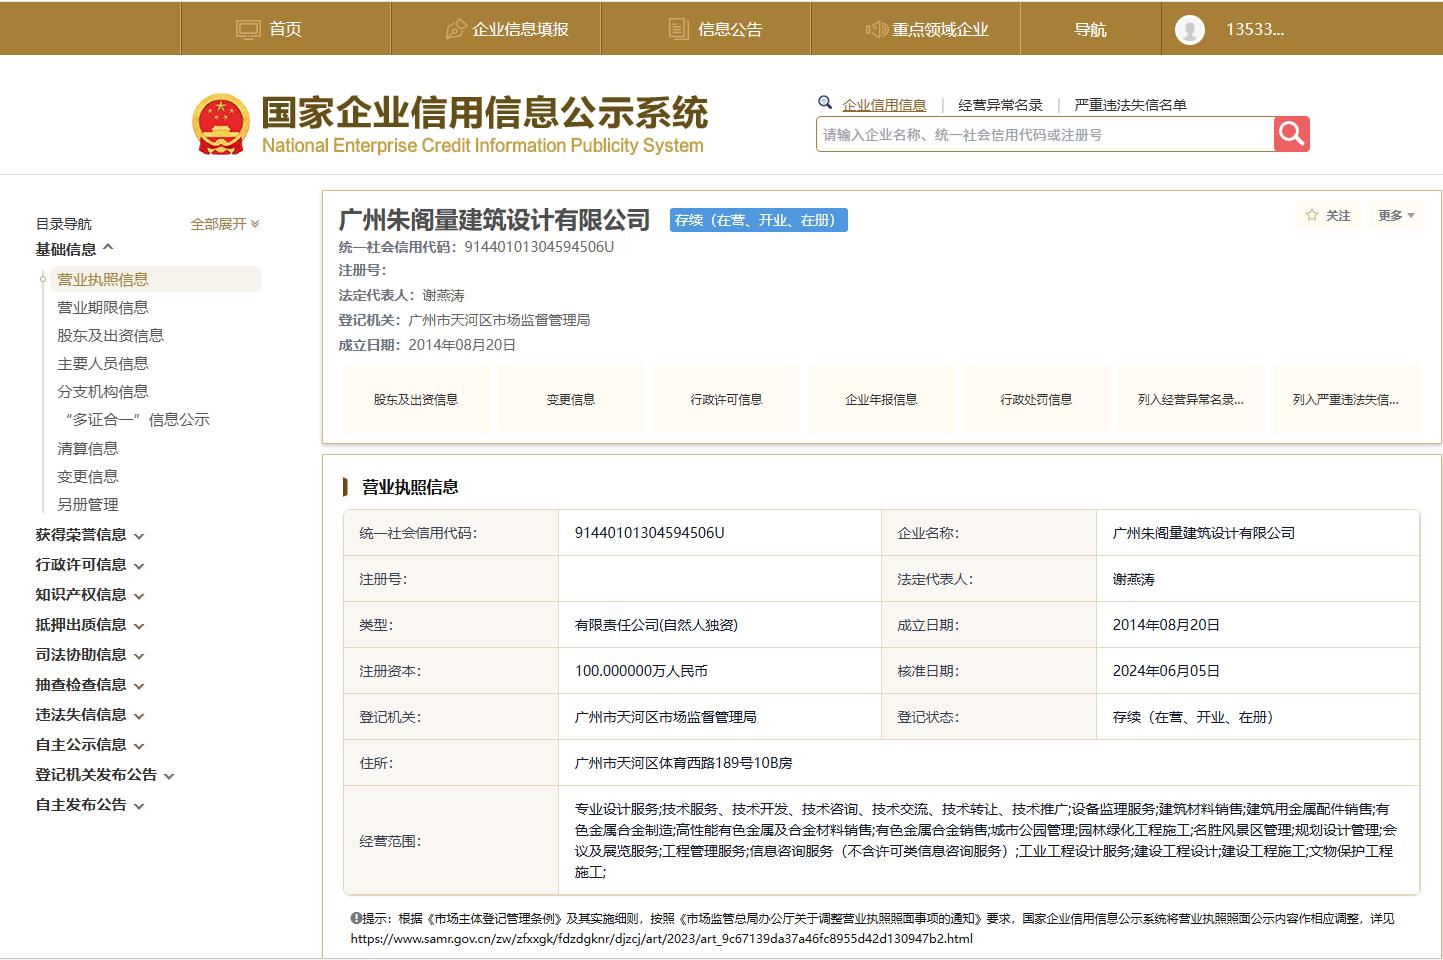Click the 列入经营异常名录 card button
Image resolution: width=1443 pixels, height=960 pixels.
(1191, 399)
